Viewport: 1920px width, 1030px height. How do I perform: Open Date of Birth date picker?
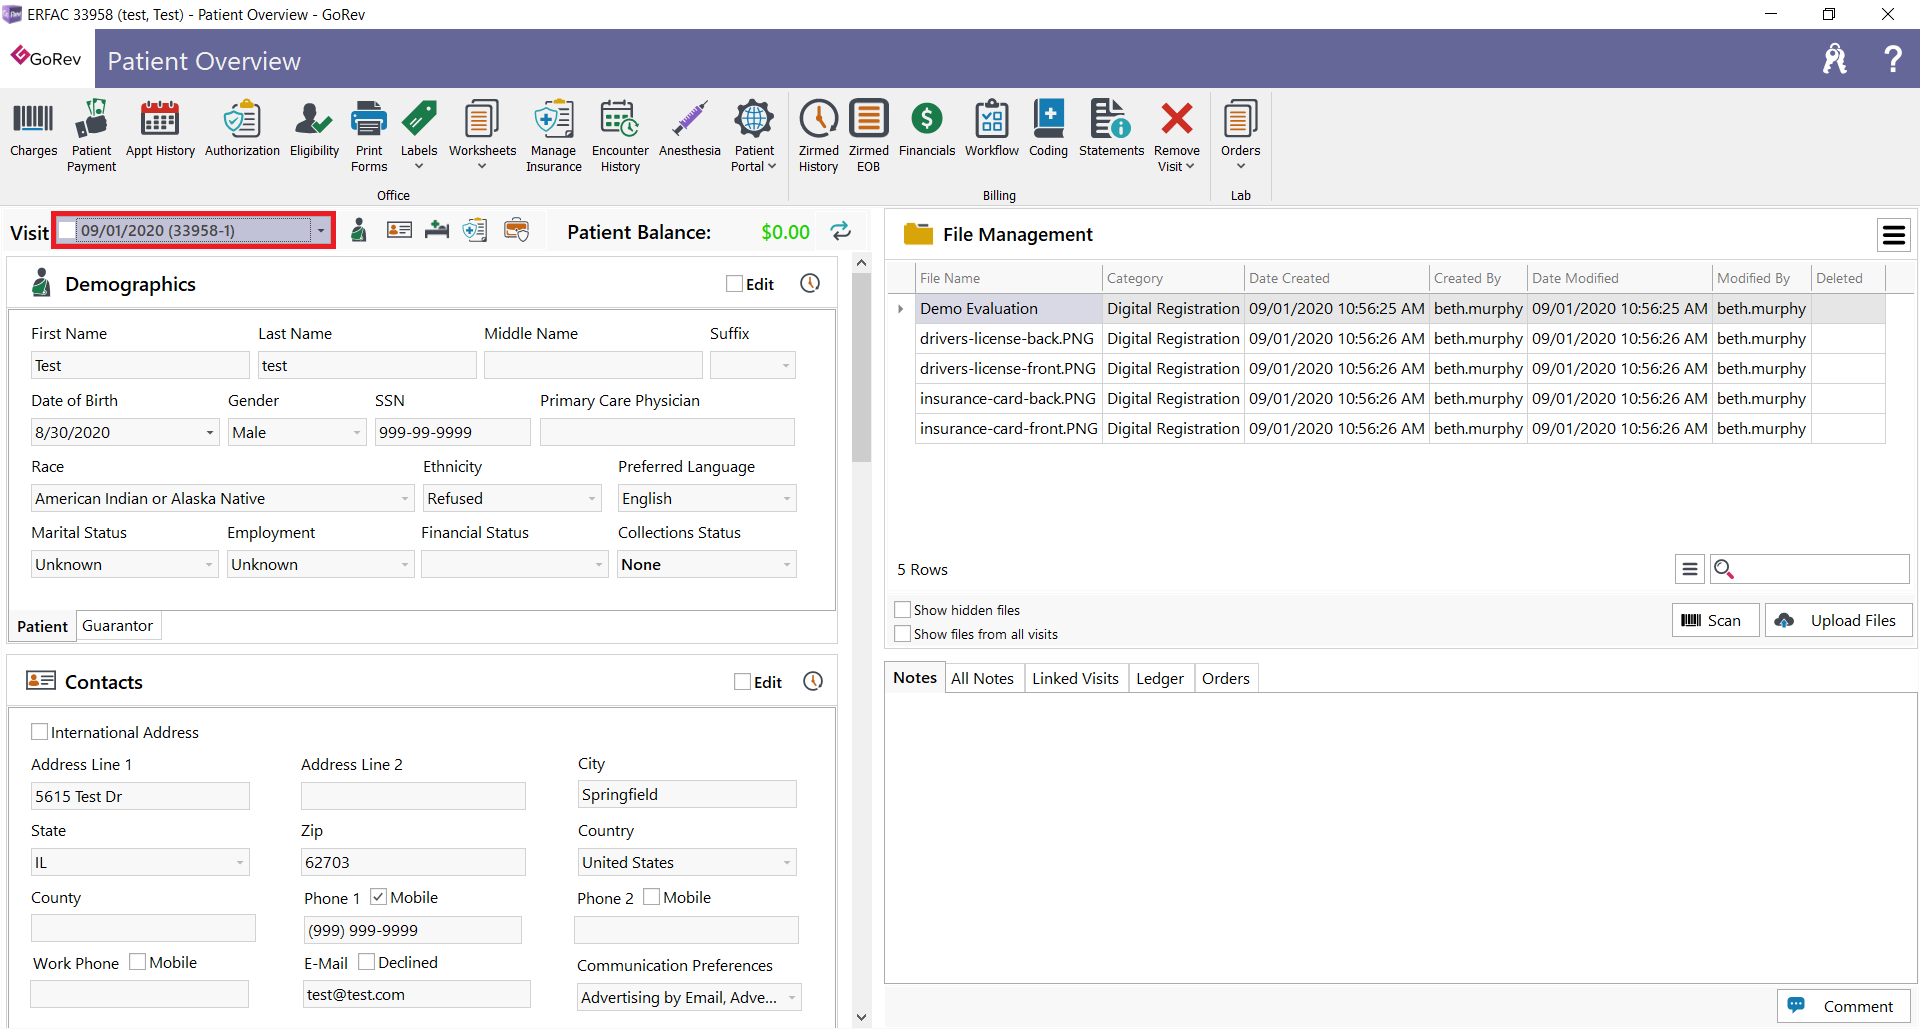coord(209,432)
